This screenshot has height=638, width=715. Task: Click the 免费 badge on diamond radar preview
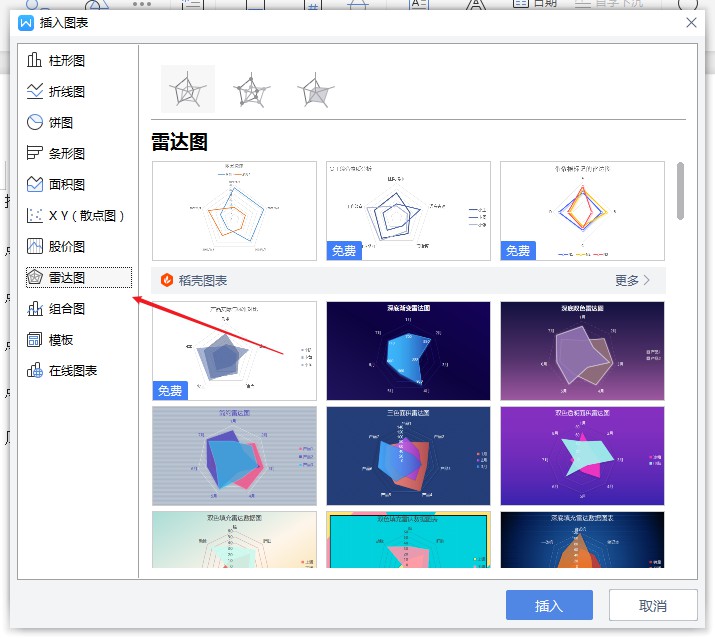pos(518,251)
